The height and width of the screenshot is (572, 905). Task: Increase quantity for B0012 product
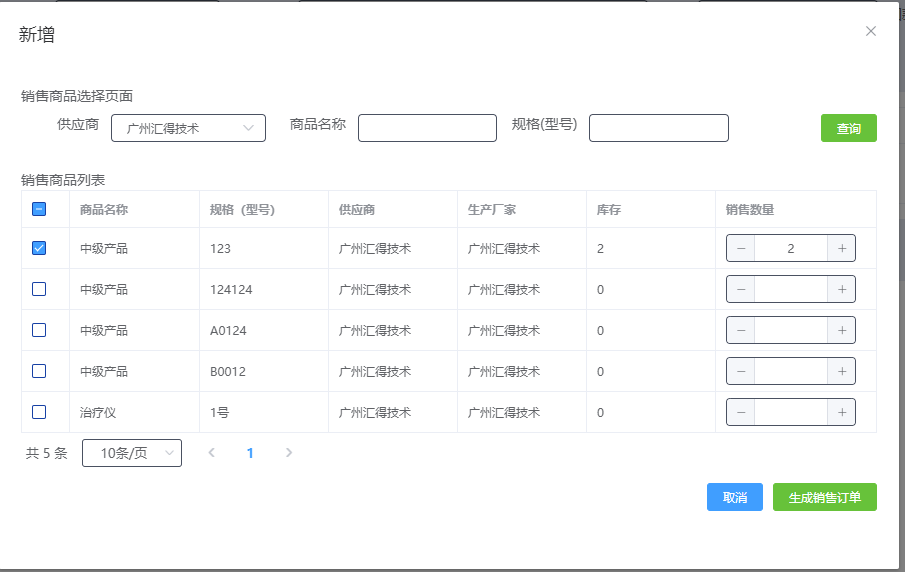coord(841,371)
